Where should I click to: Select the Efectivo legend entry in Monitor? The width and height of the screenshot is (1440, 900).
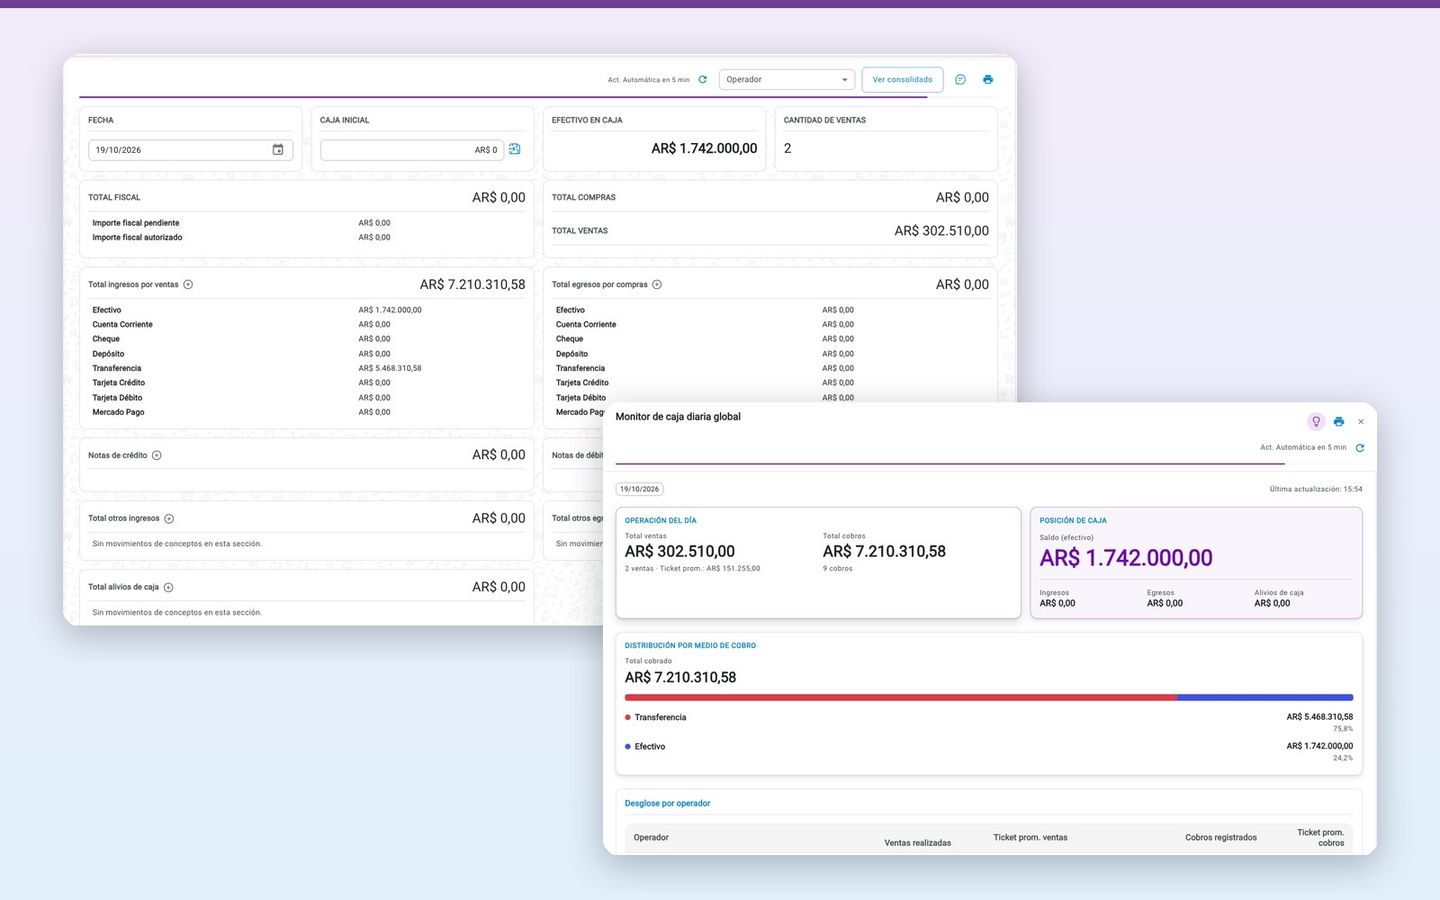coord(645,747)
